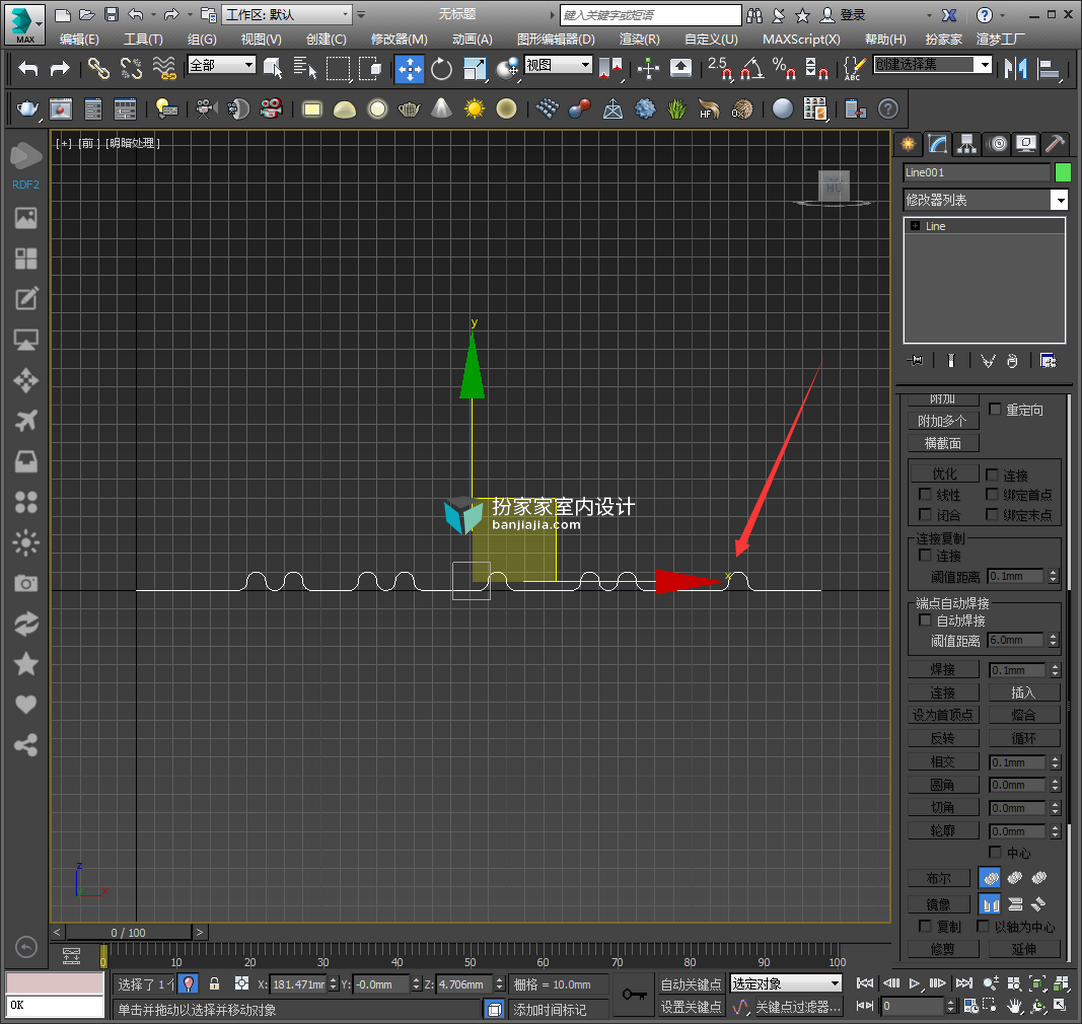Viewport: 1082px width, 1024px height.
Task: Open the 工作区 workspace dropdown
Action: click(x=286, y=14)
